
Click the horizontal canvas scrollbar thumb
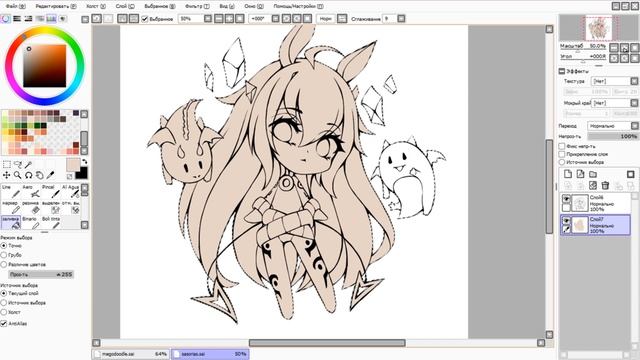327,343
